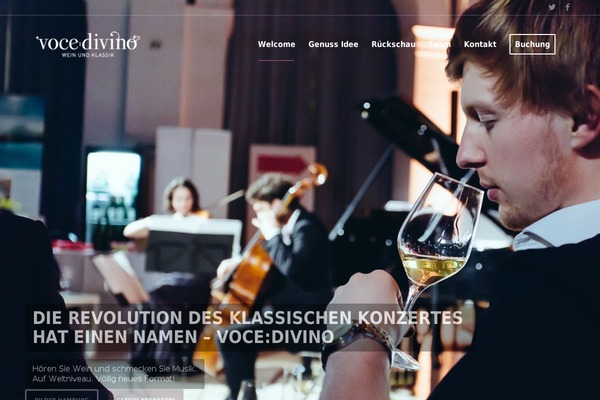Click the voce:divino logo
Viewport: 600px width, 400px height.
tap(88, 45)
